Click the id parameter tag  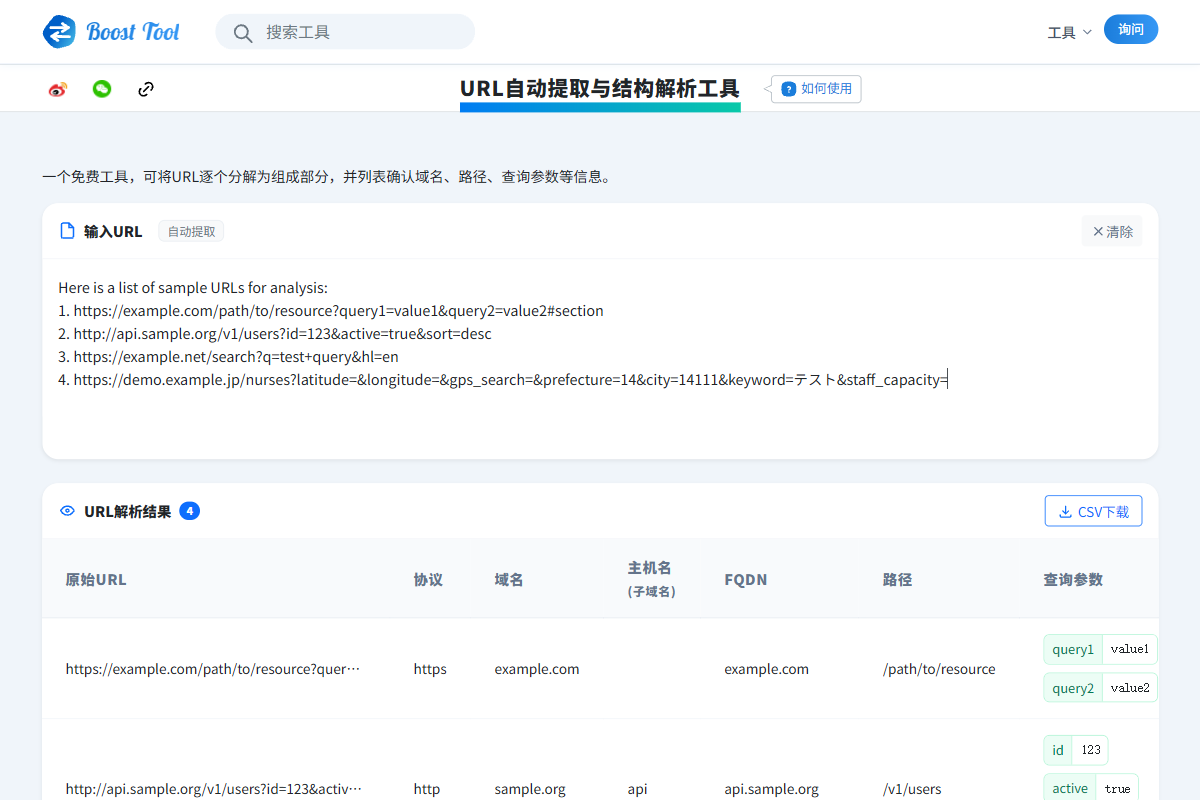[1058, 750]
